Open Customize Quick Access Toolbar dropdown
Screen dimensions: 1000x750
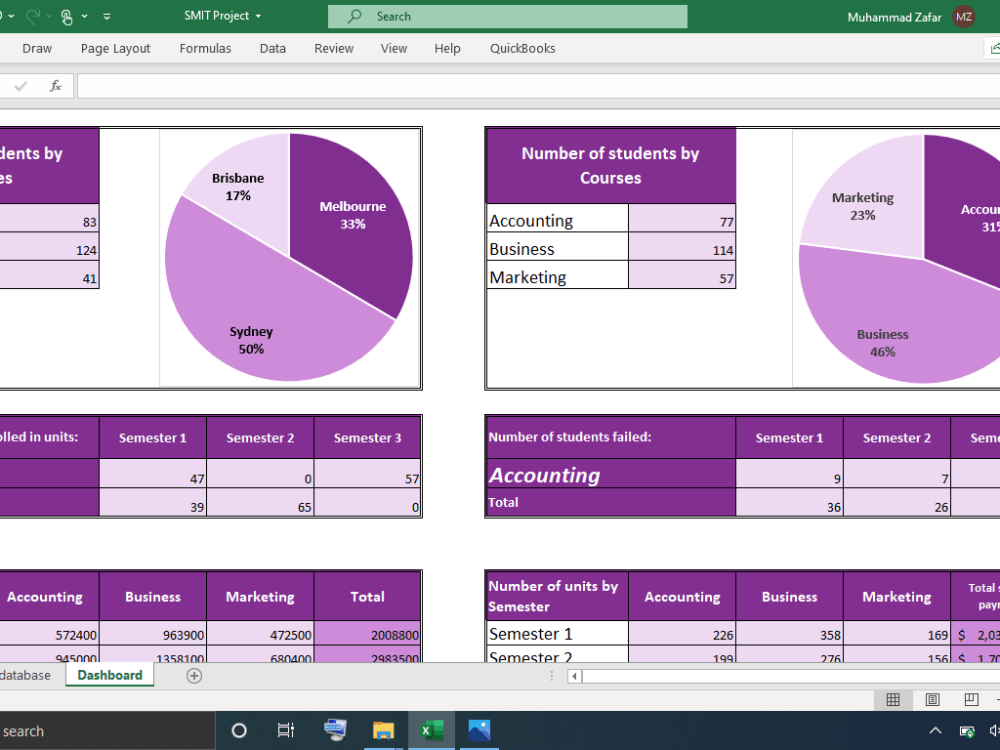[x=107, y=17]
